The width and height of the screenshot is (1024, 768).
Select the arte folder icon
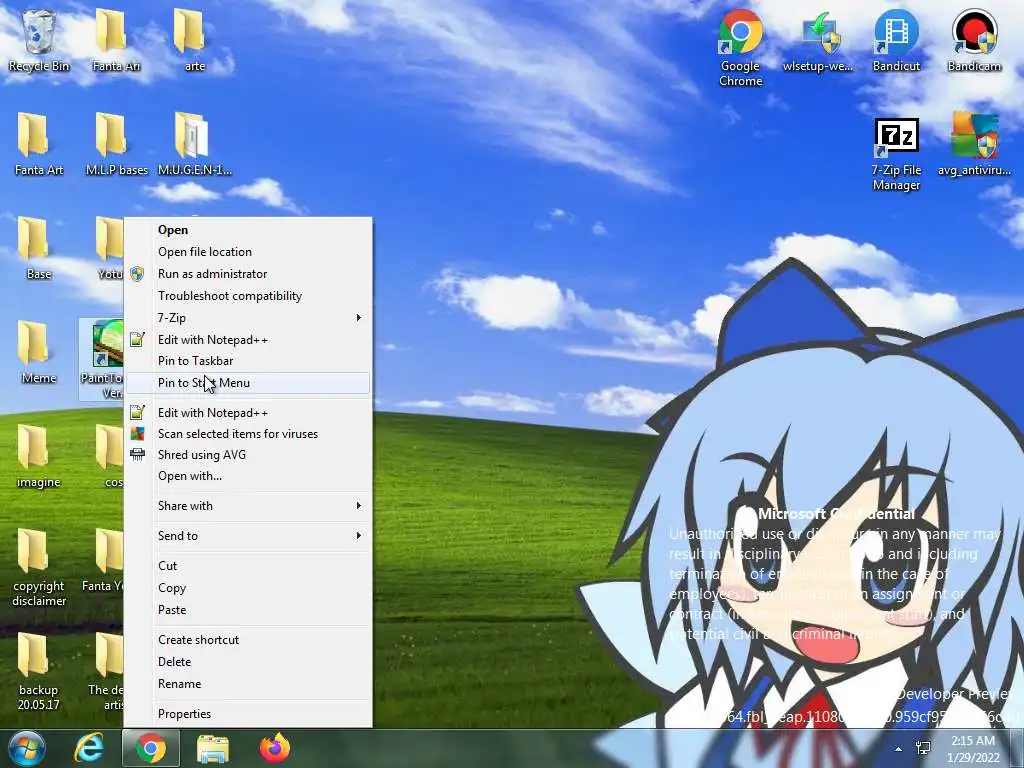click(194, 39)
